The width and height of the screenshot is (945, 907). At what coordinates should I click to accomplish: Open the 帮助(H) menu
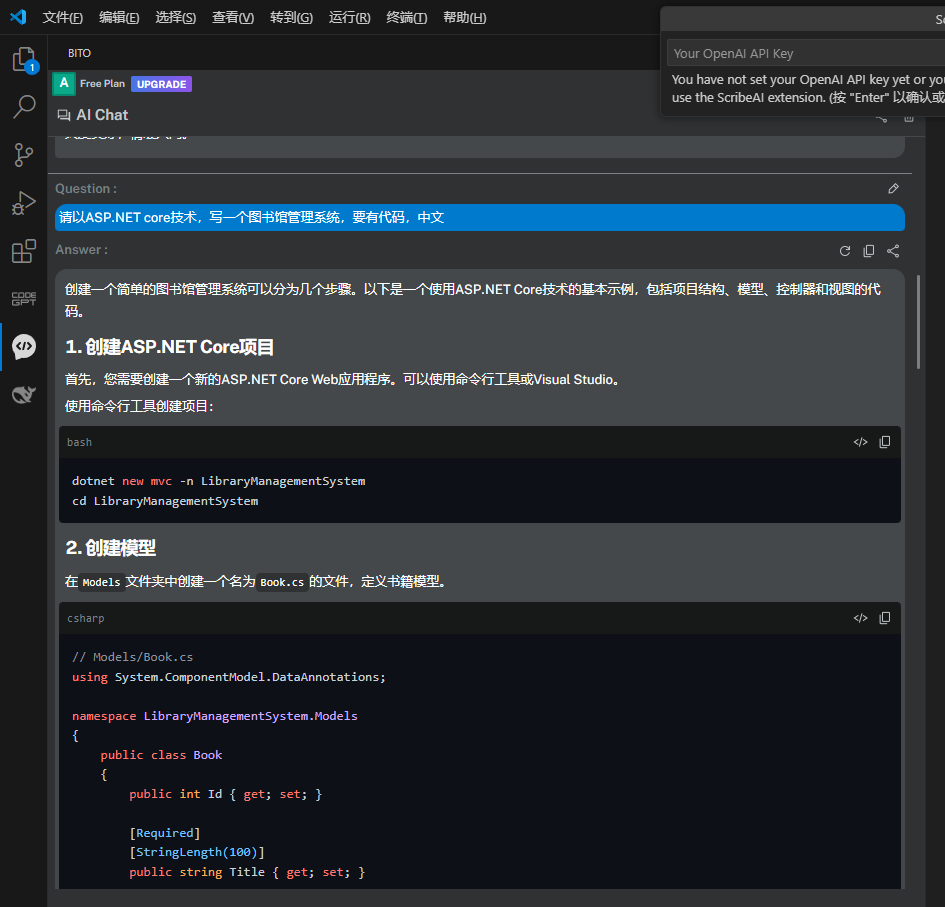pyautogui.click(x=465, y=17)
